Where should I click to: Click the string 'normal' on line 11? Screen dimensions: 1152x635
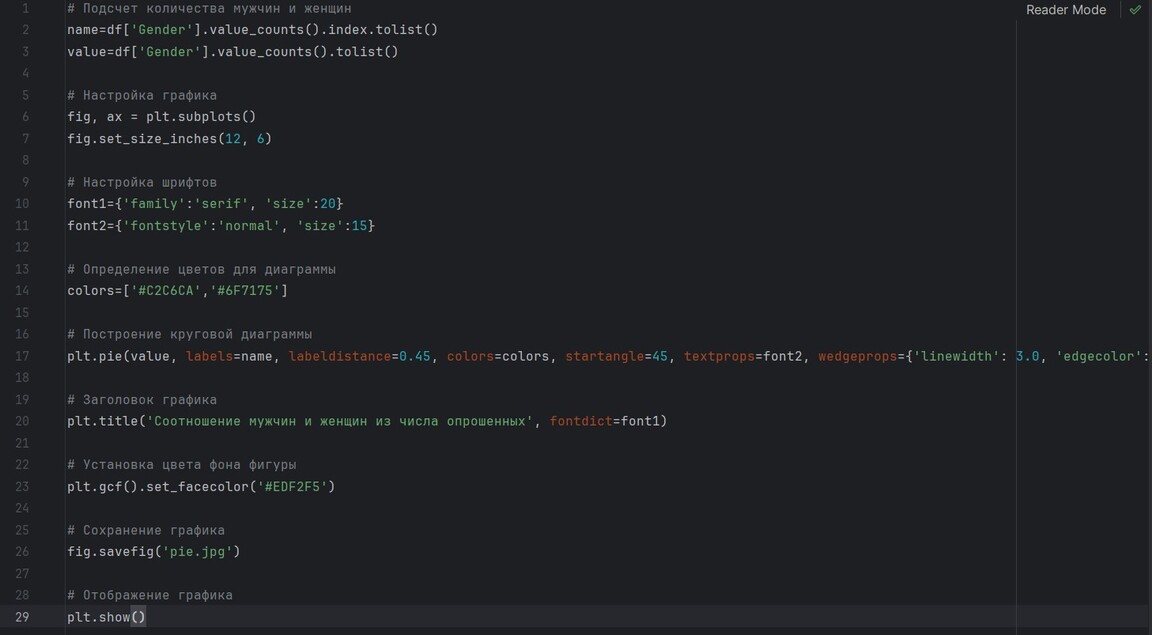pos(248,225)
